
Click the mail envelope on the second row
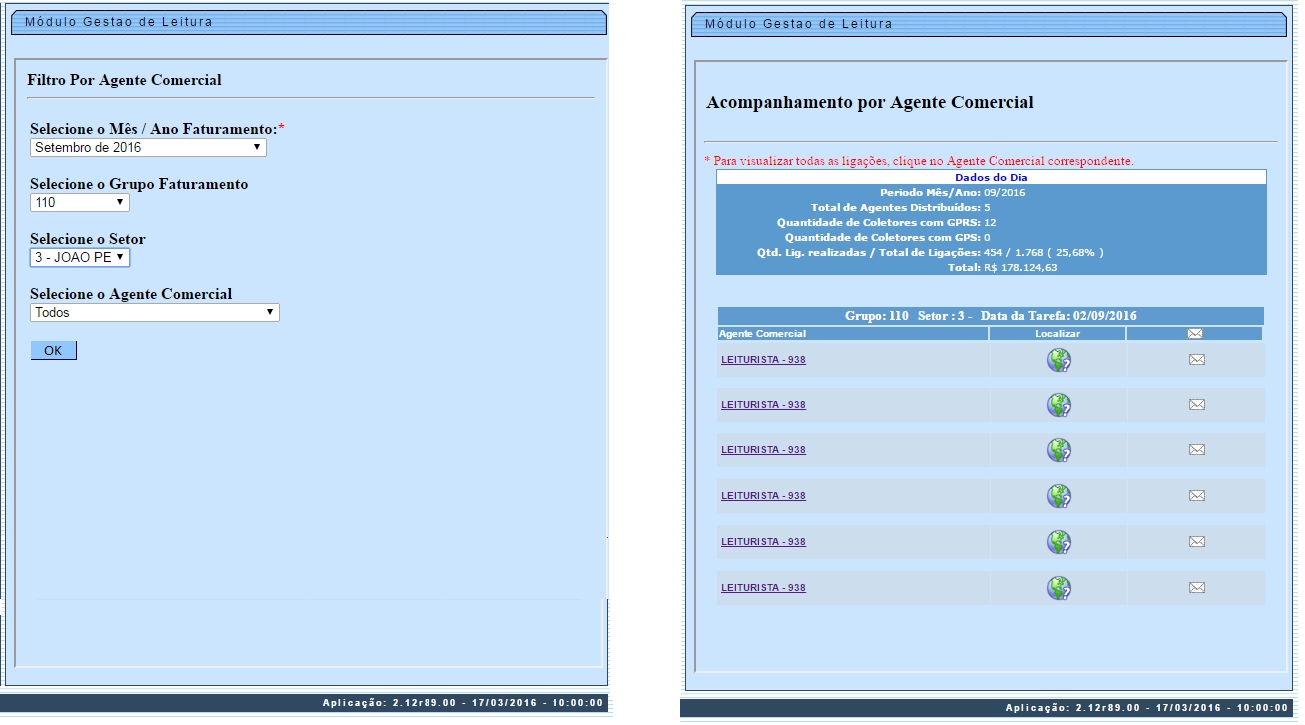point(1197,404)
